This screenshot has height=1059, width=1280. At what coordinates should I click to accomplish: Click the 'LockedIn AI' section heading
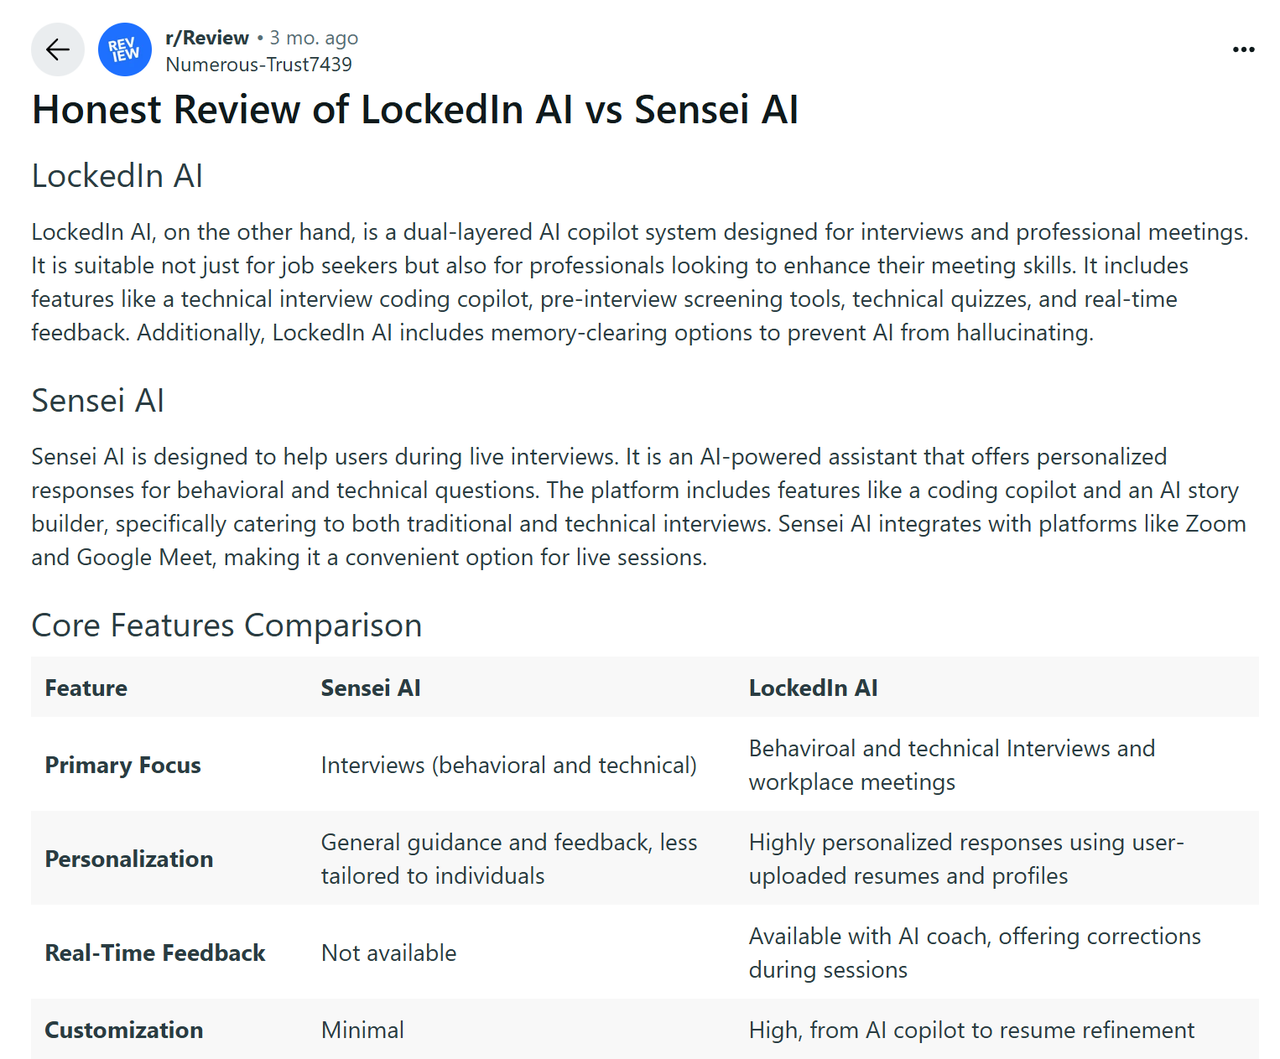click(x=117, y=176)
